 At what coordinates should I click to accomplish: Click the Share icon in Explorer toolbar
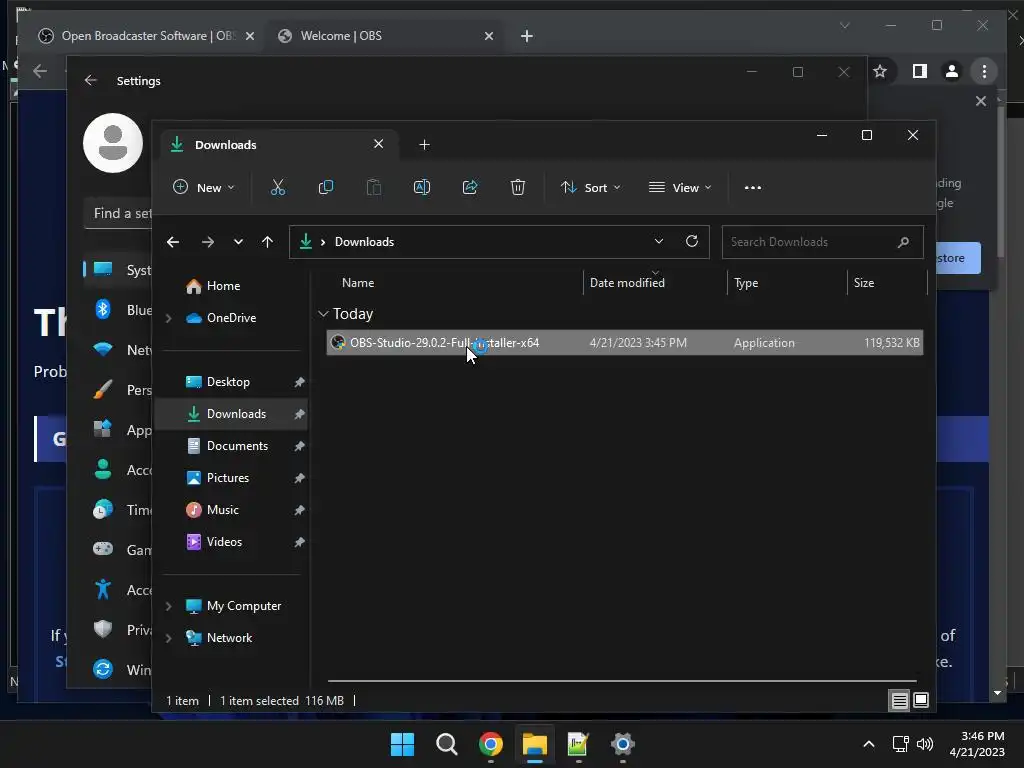pos(470,187)
